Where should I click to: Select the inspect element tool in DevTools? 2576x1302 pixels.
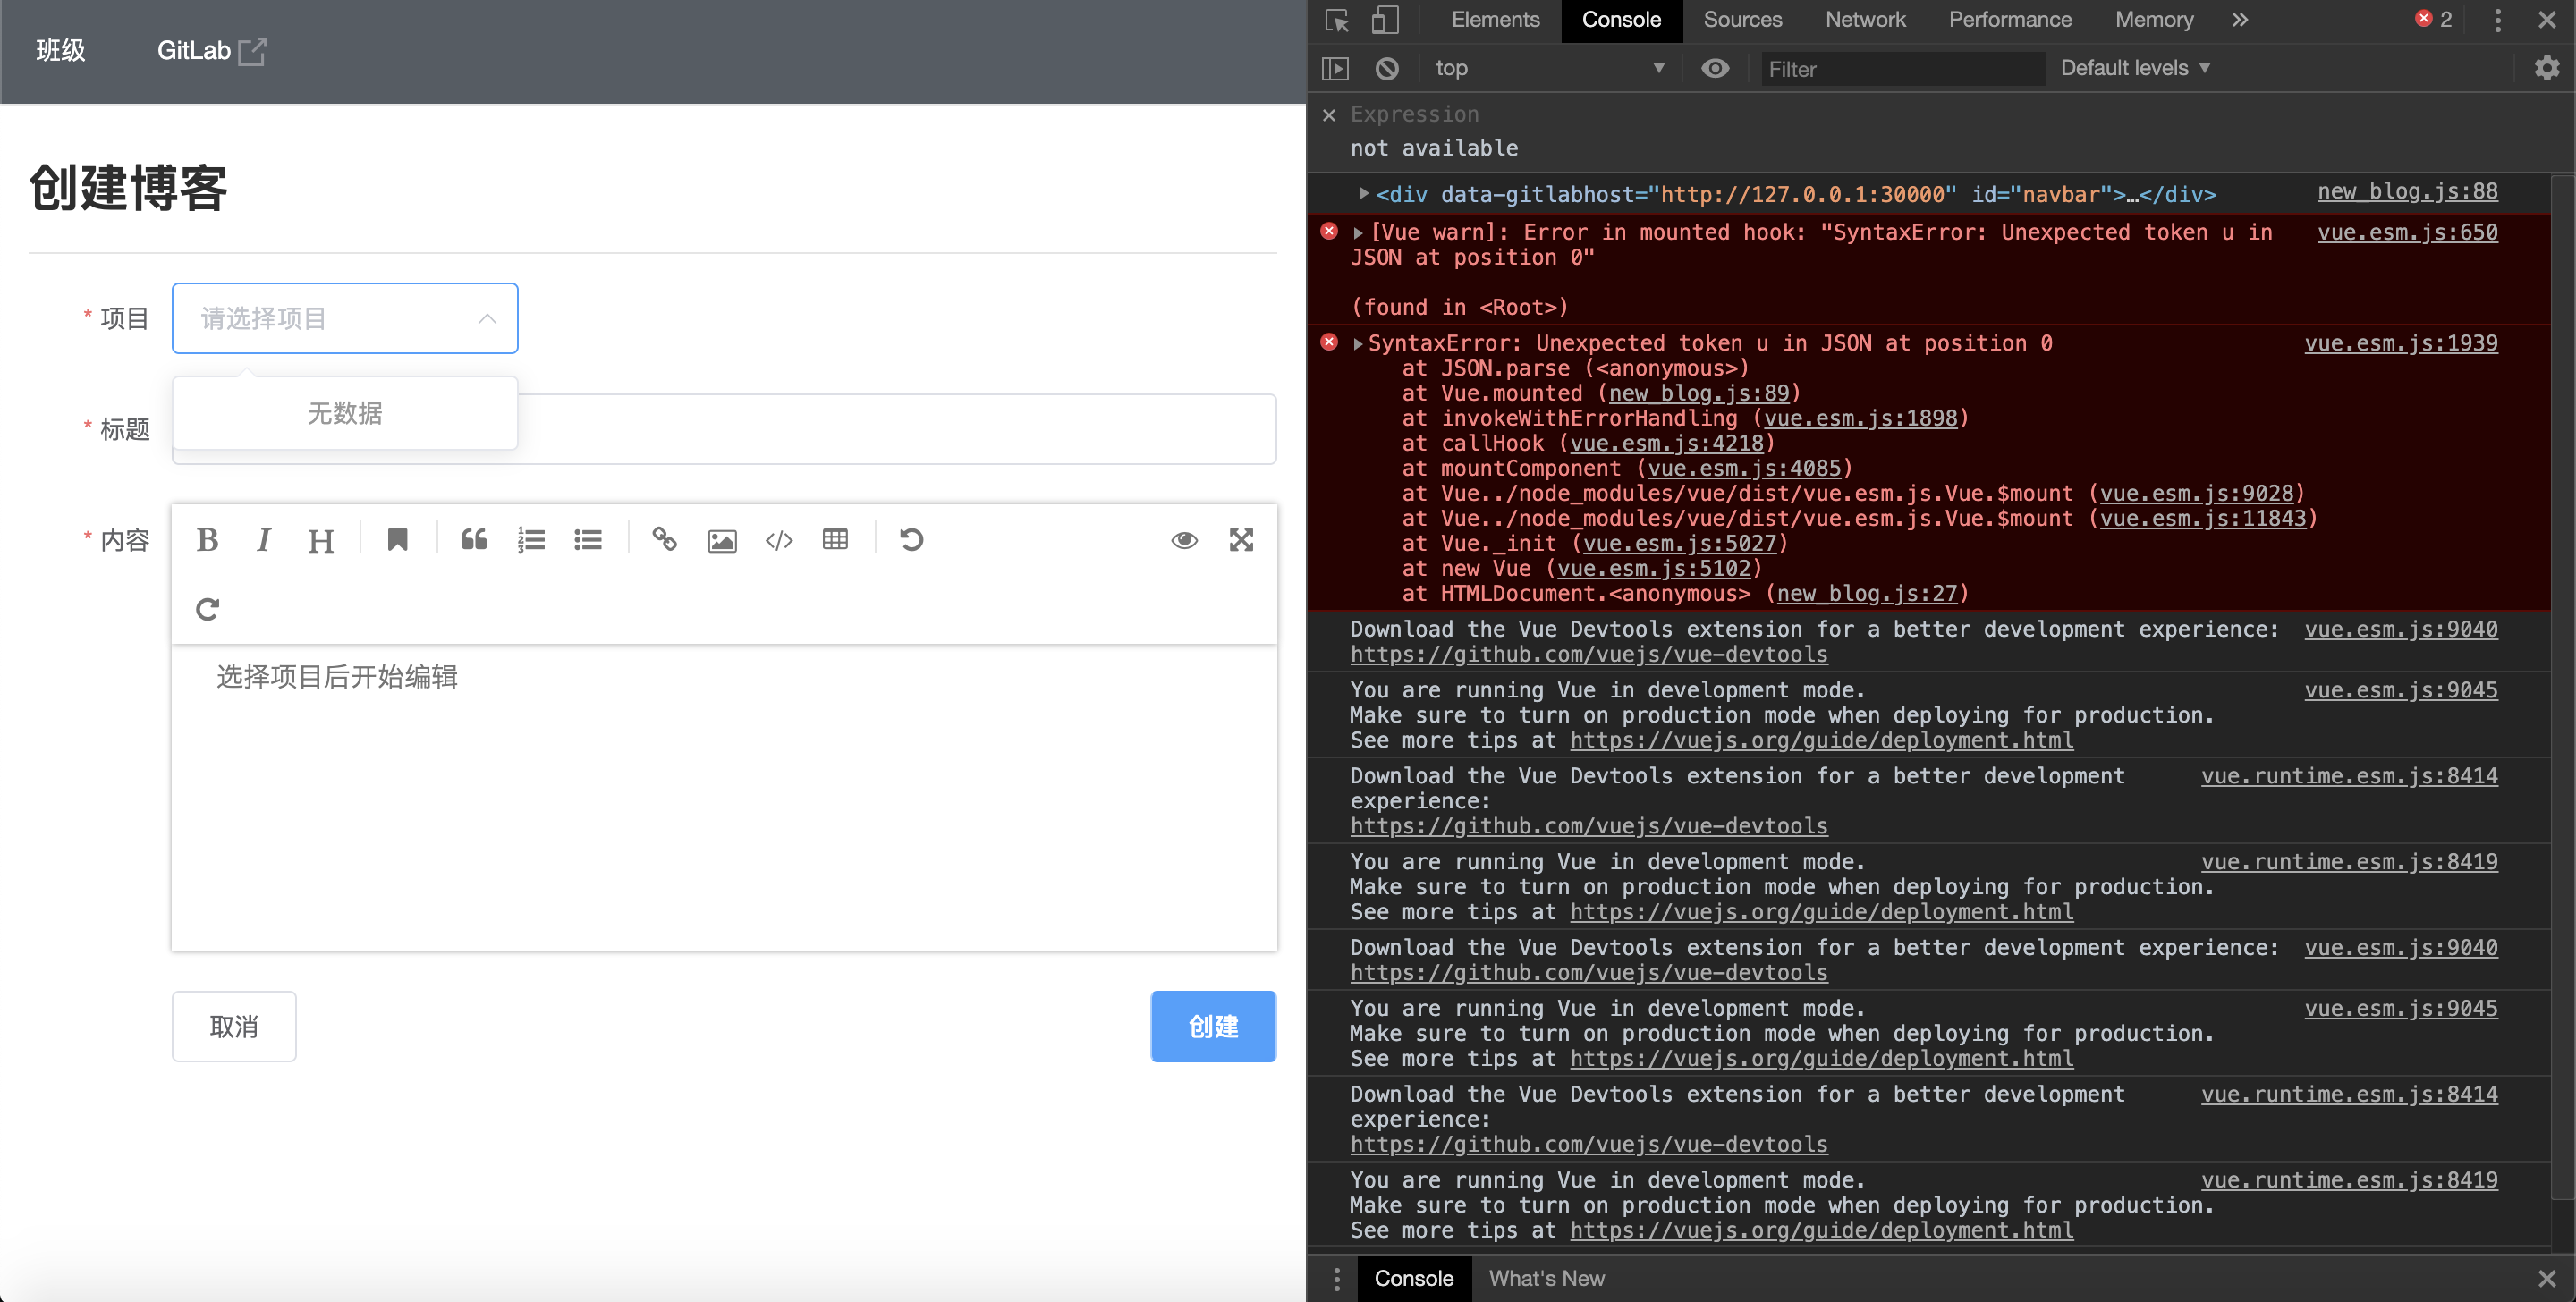pyautogui.click(x=1336, y=19)
